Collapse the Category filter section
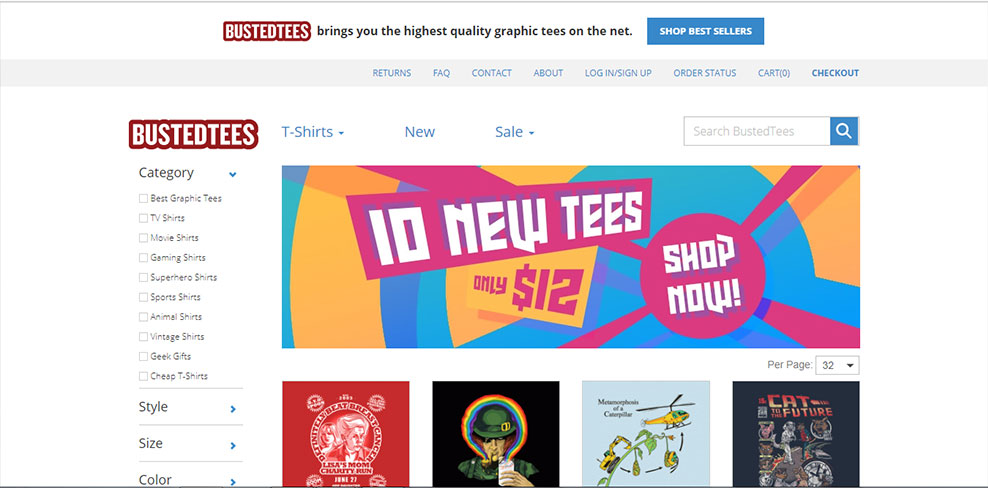 [233, 175]
